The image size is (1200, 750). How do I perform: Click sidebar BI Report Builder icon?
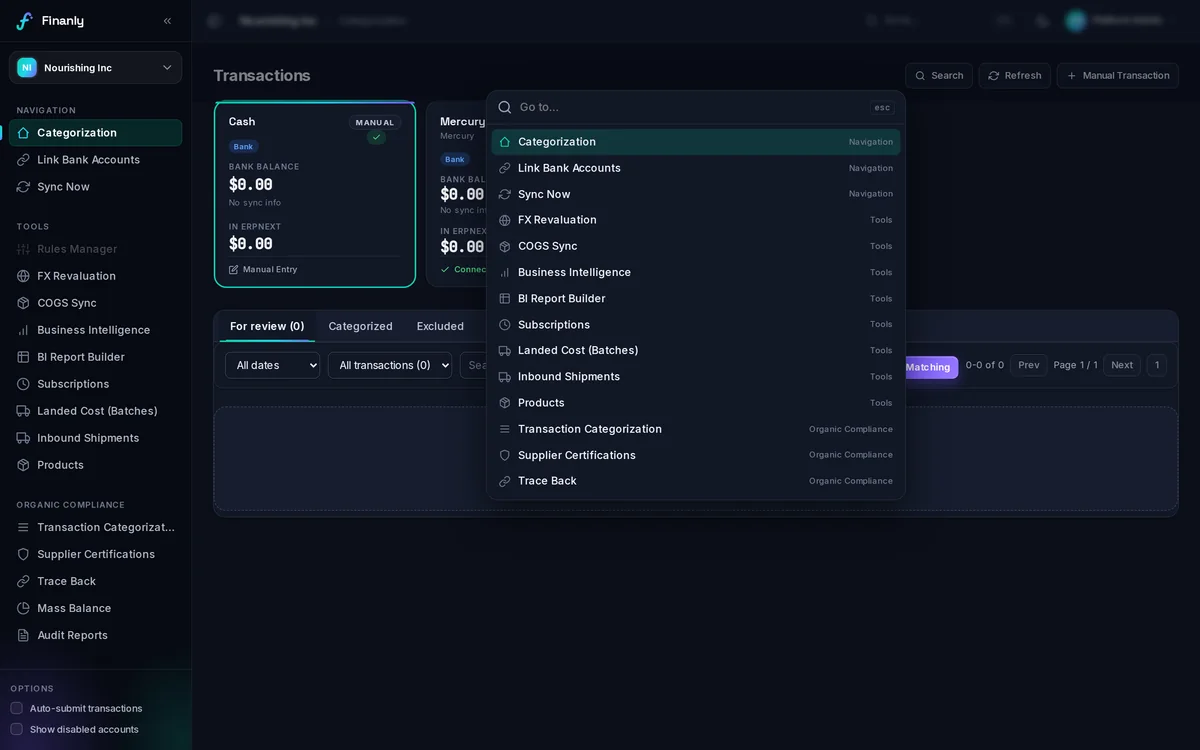(x=23, y=357)
